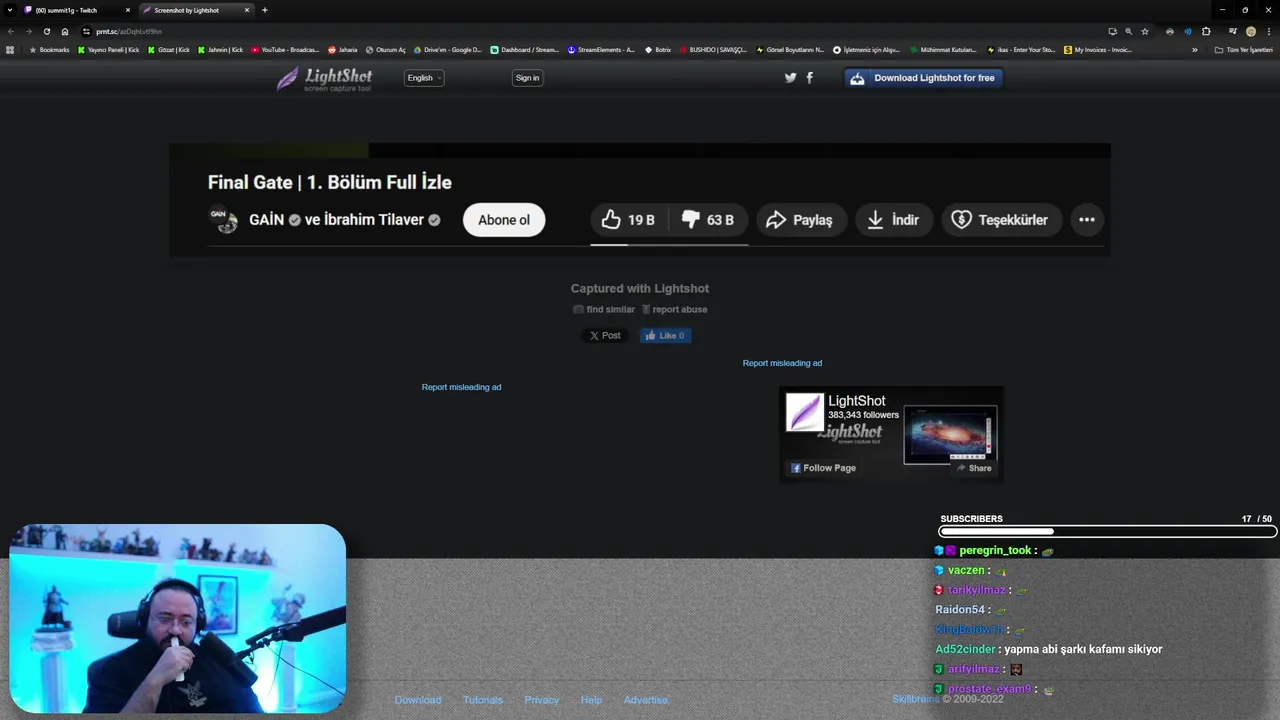Click Share in LightShot Facebook widget
The width and height of the screenshot is (1280, 720).
[x=973, y=468]
